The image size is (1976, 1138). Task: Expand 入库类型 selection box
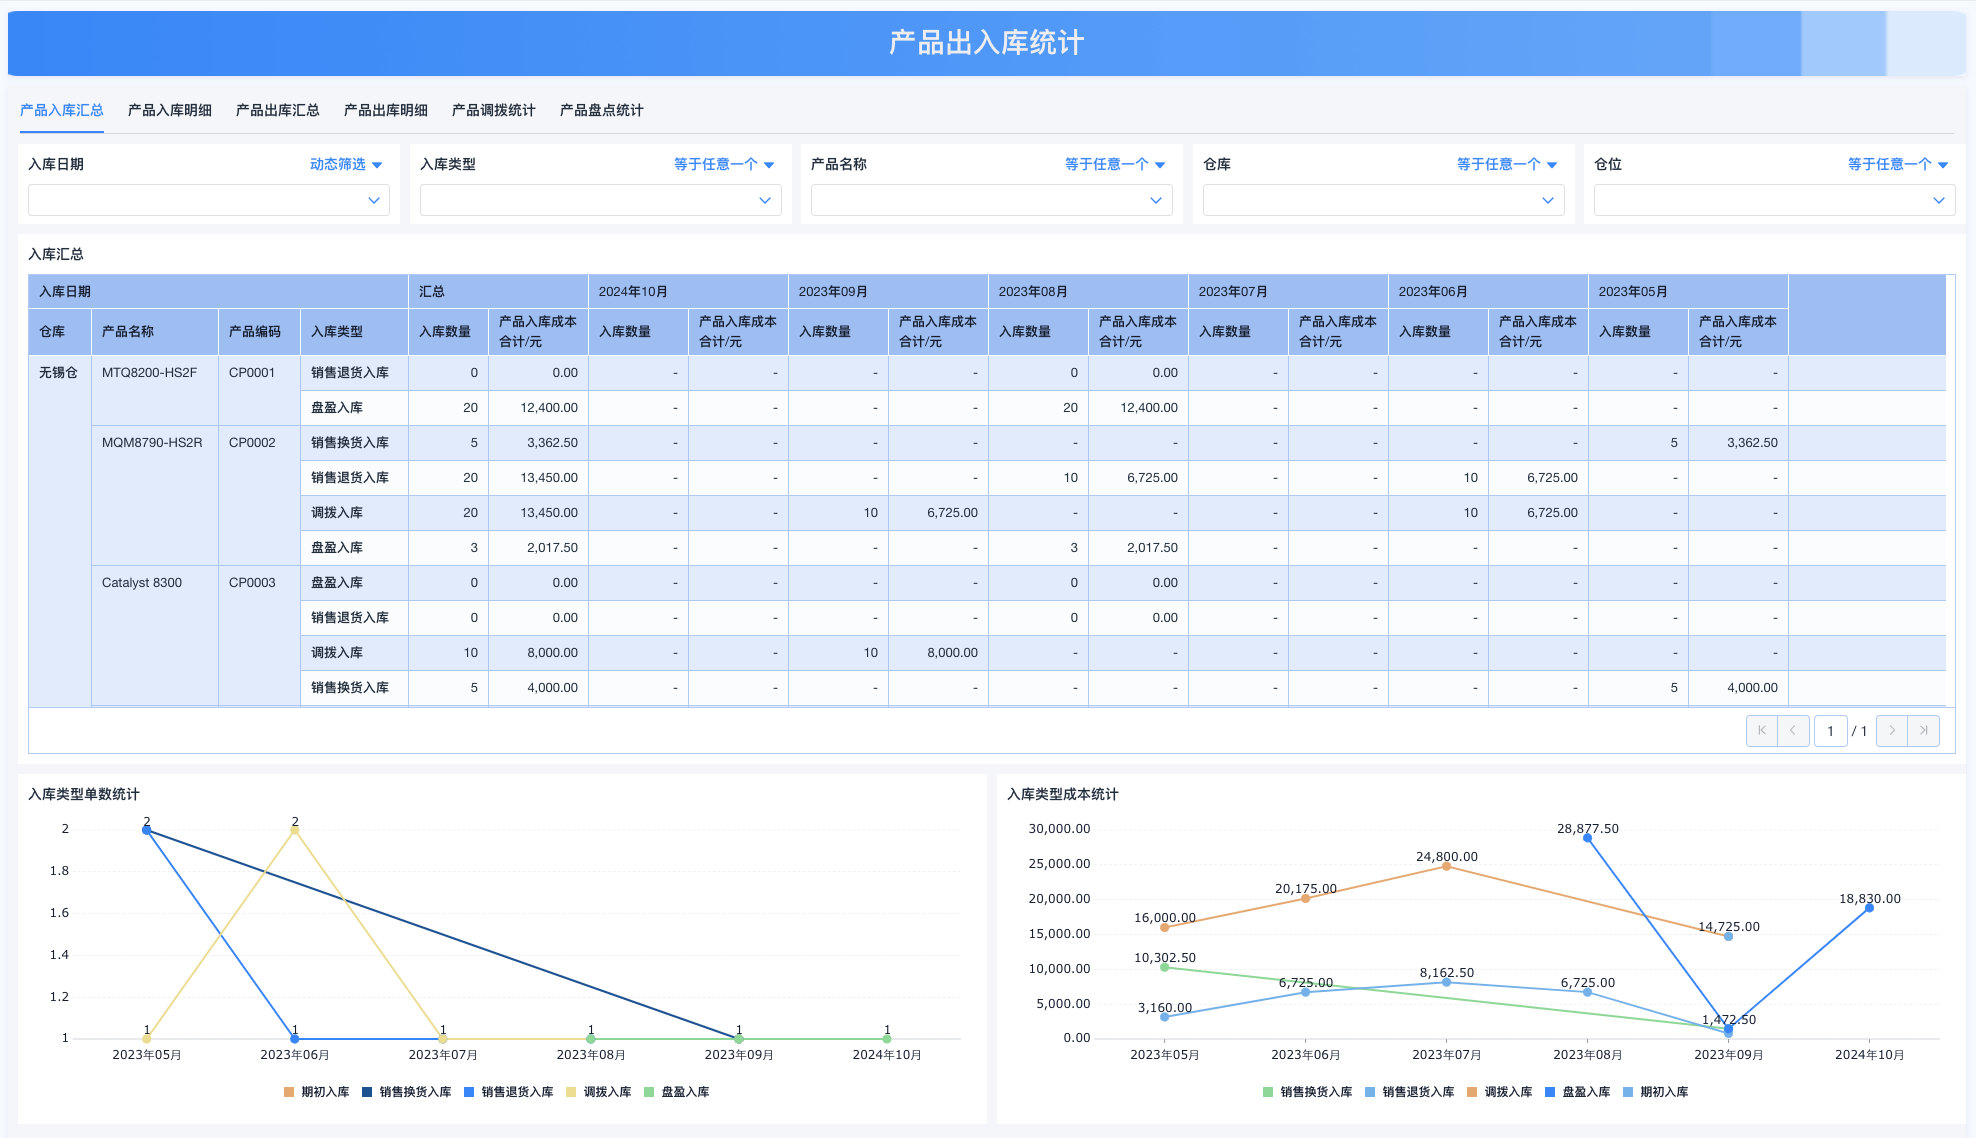[x=600, y=200]
